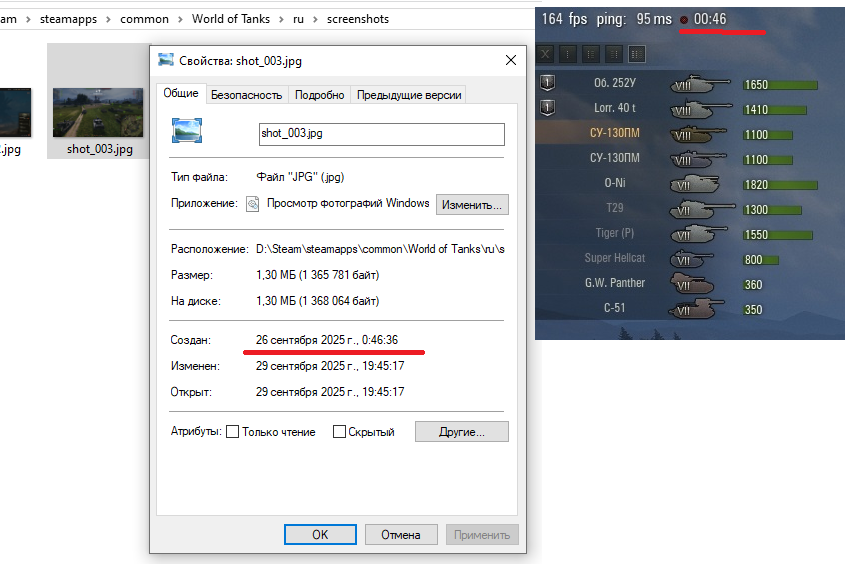
Task: Click the G.W. Panther name in player list
Action: pyautogui.click(x=615, y=282)
